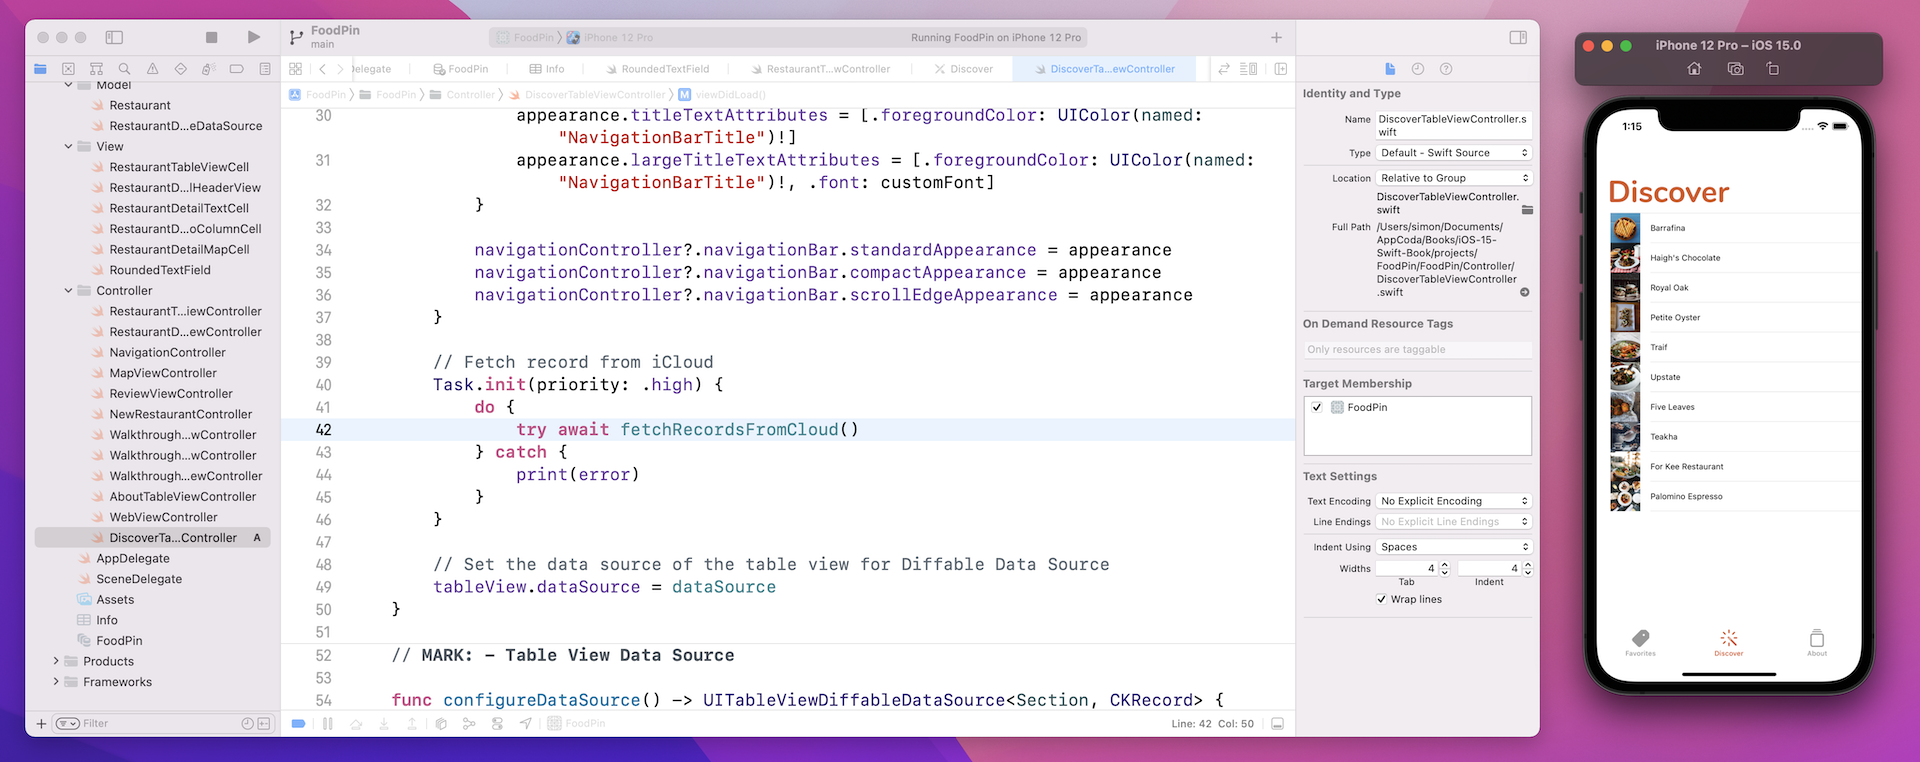Switch to the RoundedTextField editor tab

[664, 69]
